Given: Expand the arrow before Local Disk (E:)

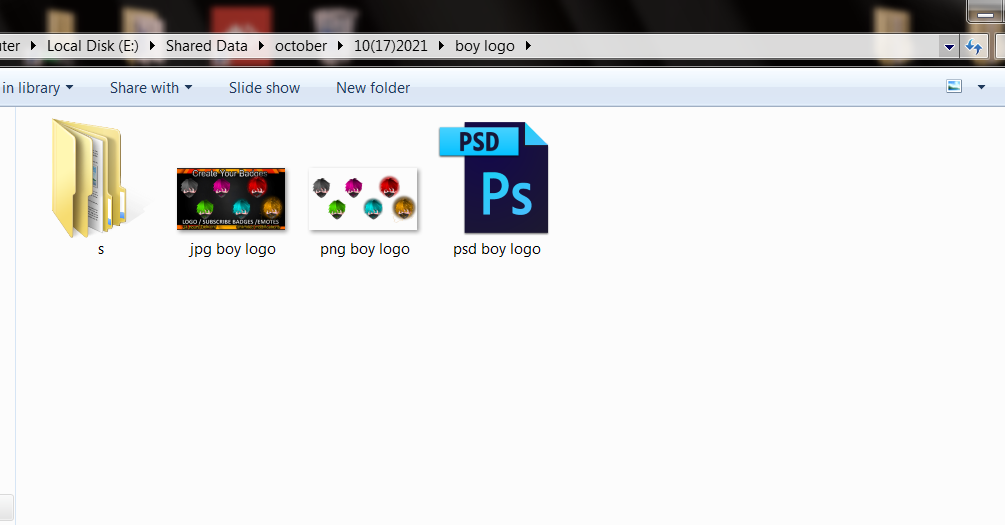Looking at the screenshot, I should point(33,46).
